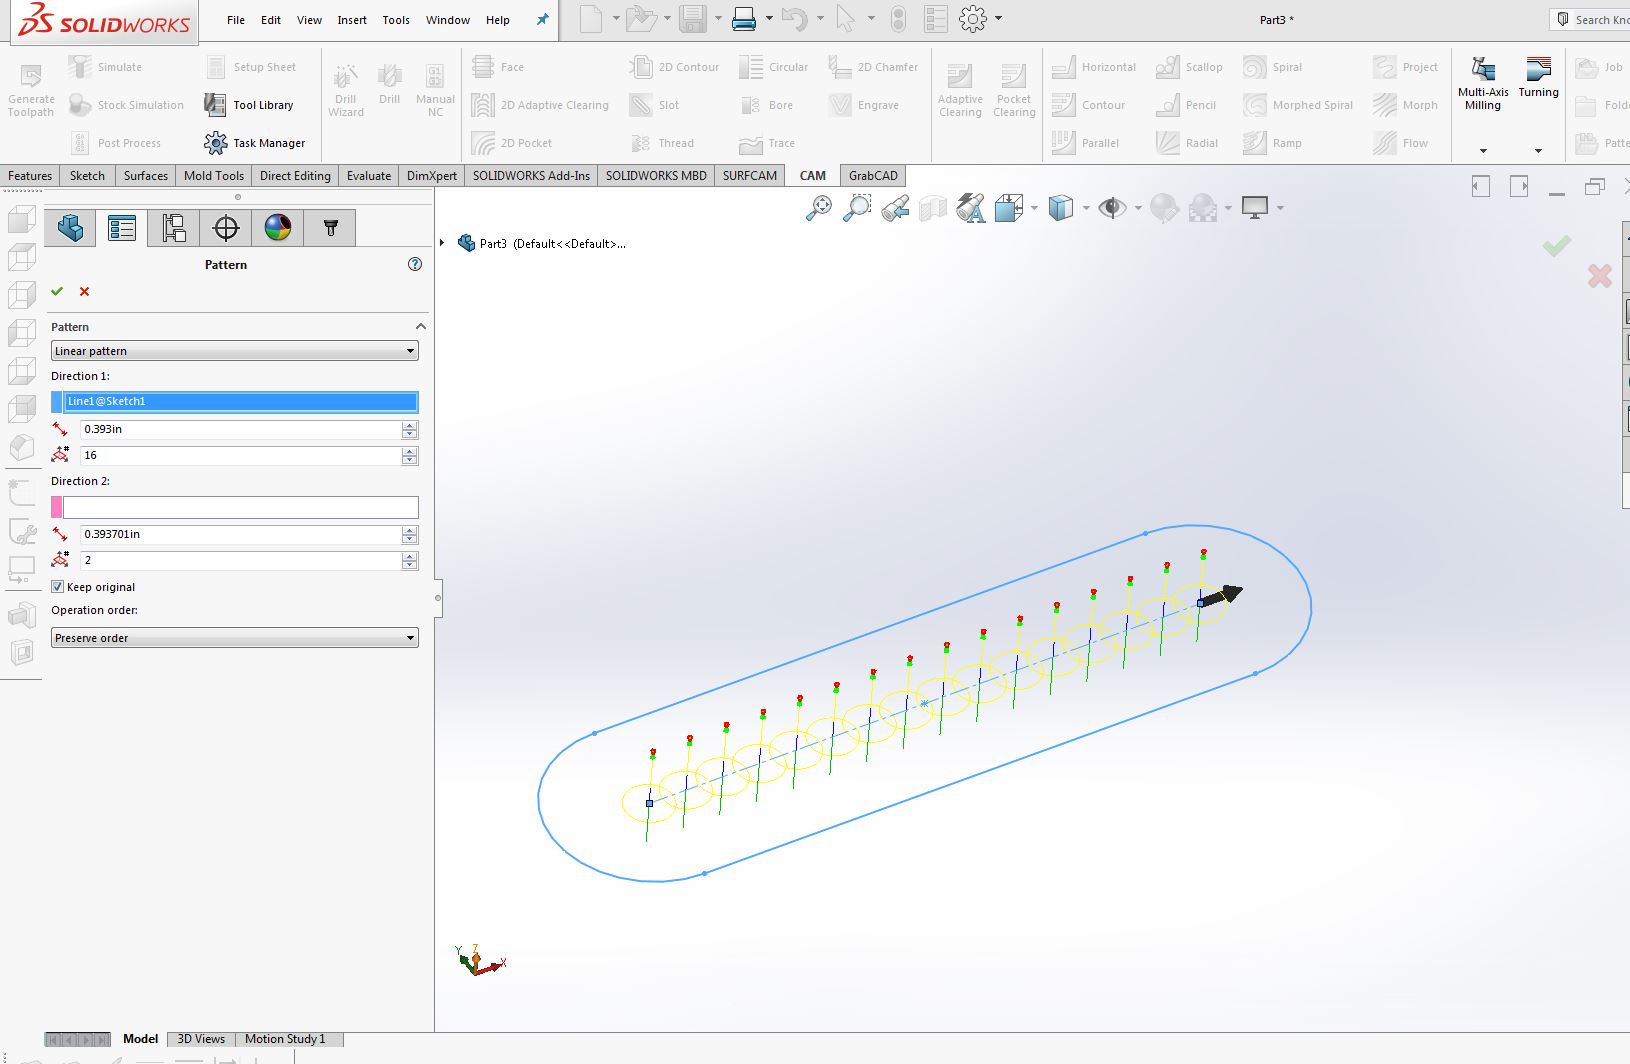Screen dimensions: 1630x1064
Task: Click the Direction 1 instance count field 16
Action: coord(241,455)
